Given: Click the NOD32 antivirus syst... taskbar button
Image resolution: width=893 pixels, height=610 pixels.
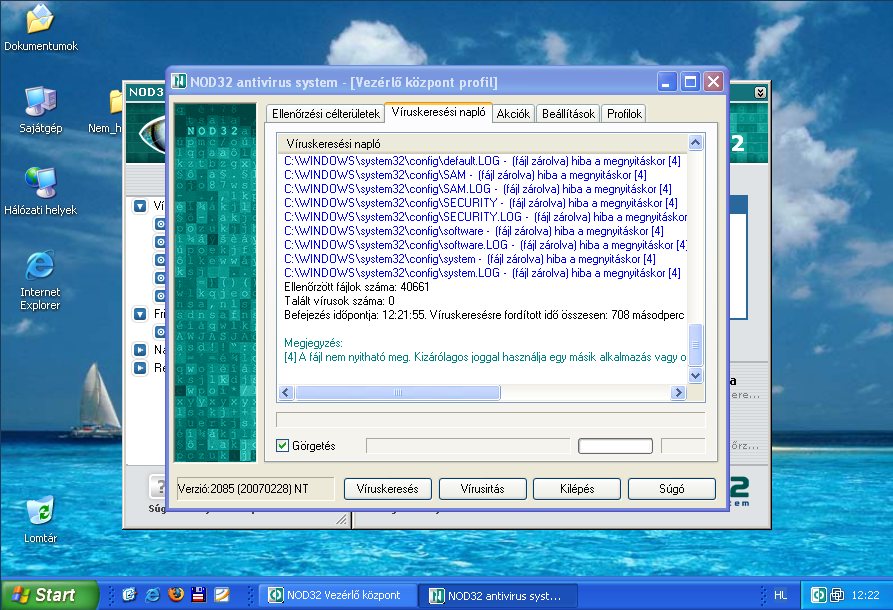Looking at the screenshot, I should pyautogui.click(x=498, y=596).
